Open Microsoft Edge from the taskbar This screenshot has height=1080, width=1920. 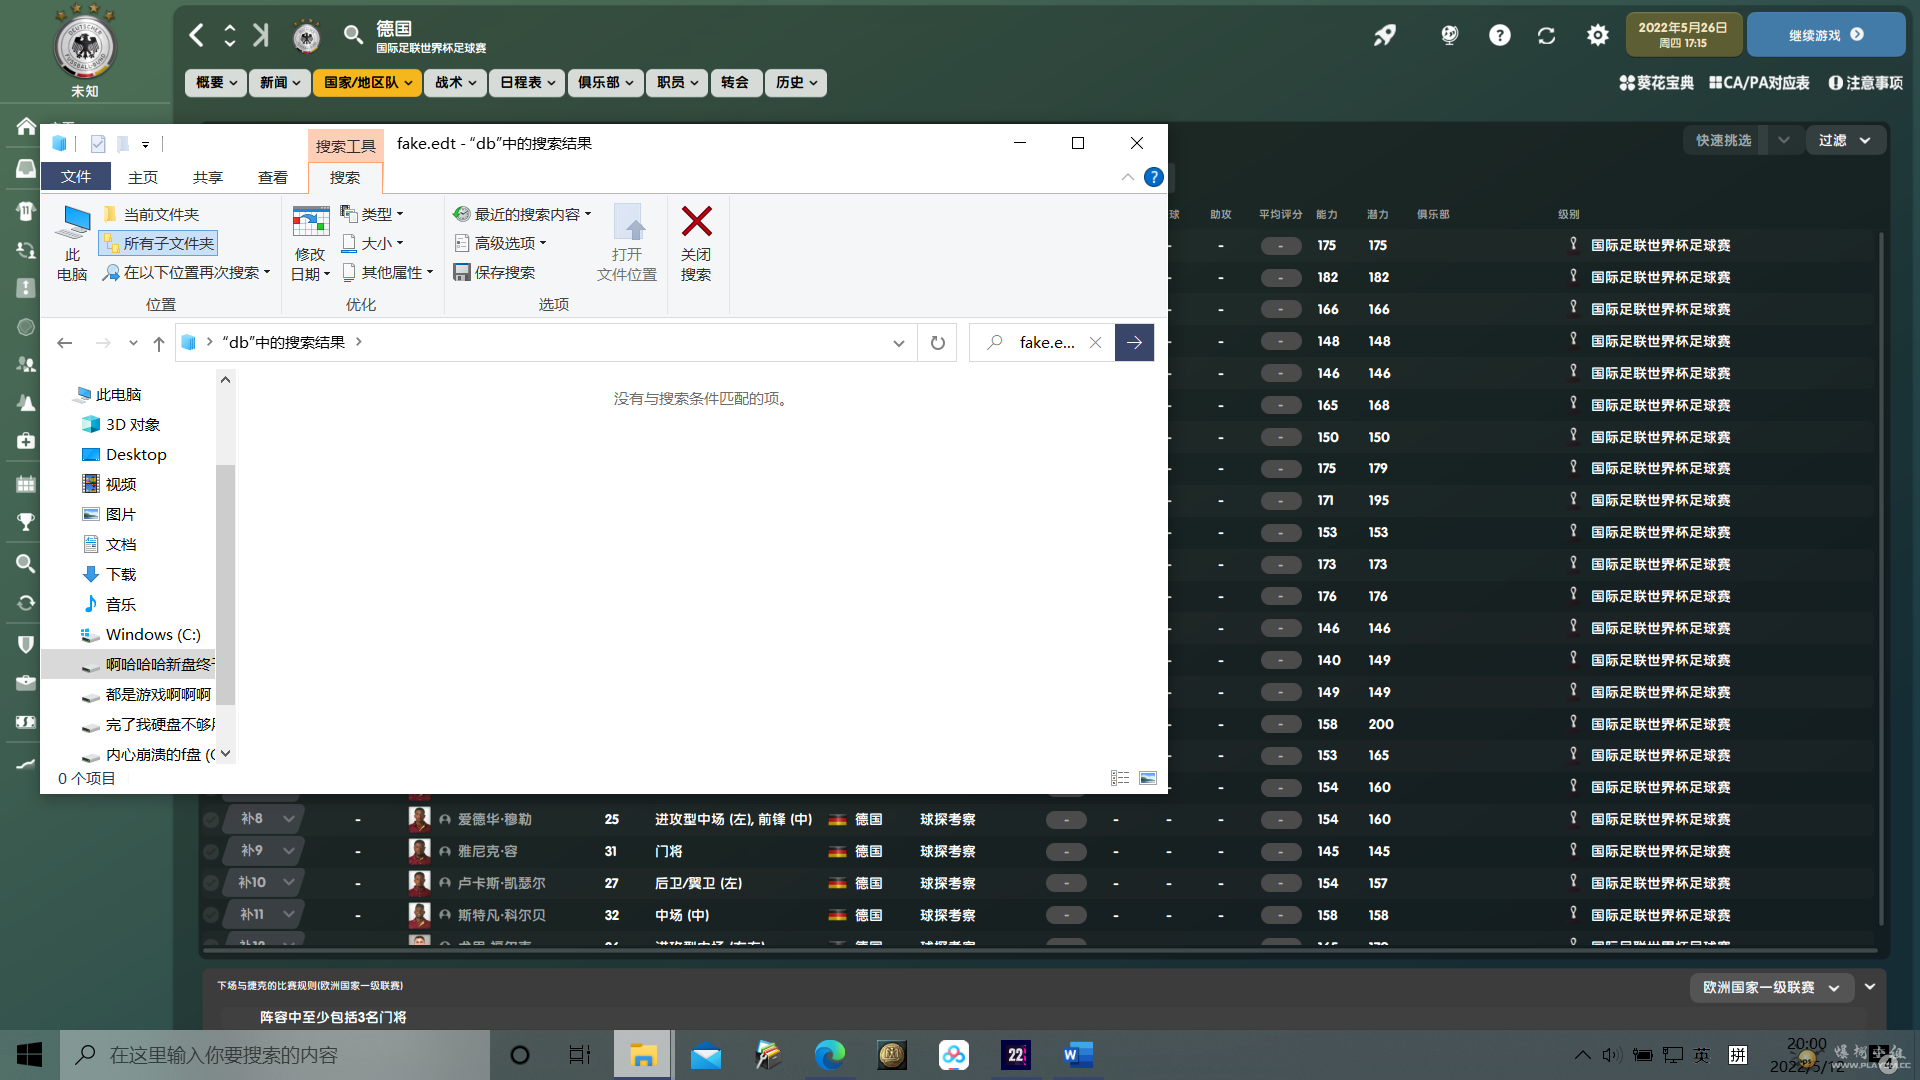click(829, 1055)
